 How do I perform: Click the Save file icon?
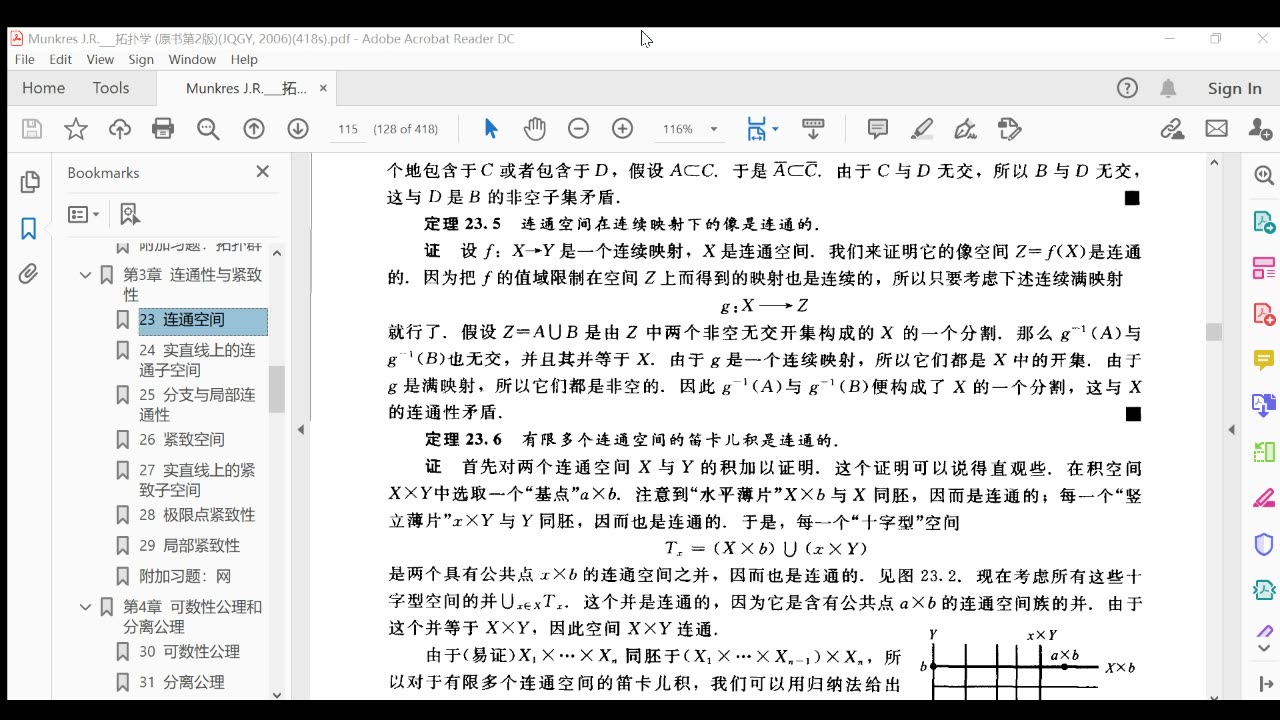[32, 129]
